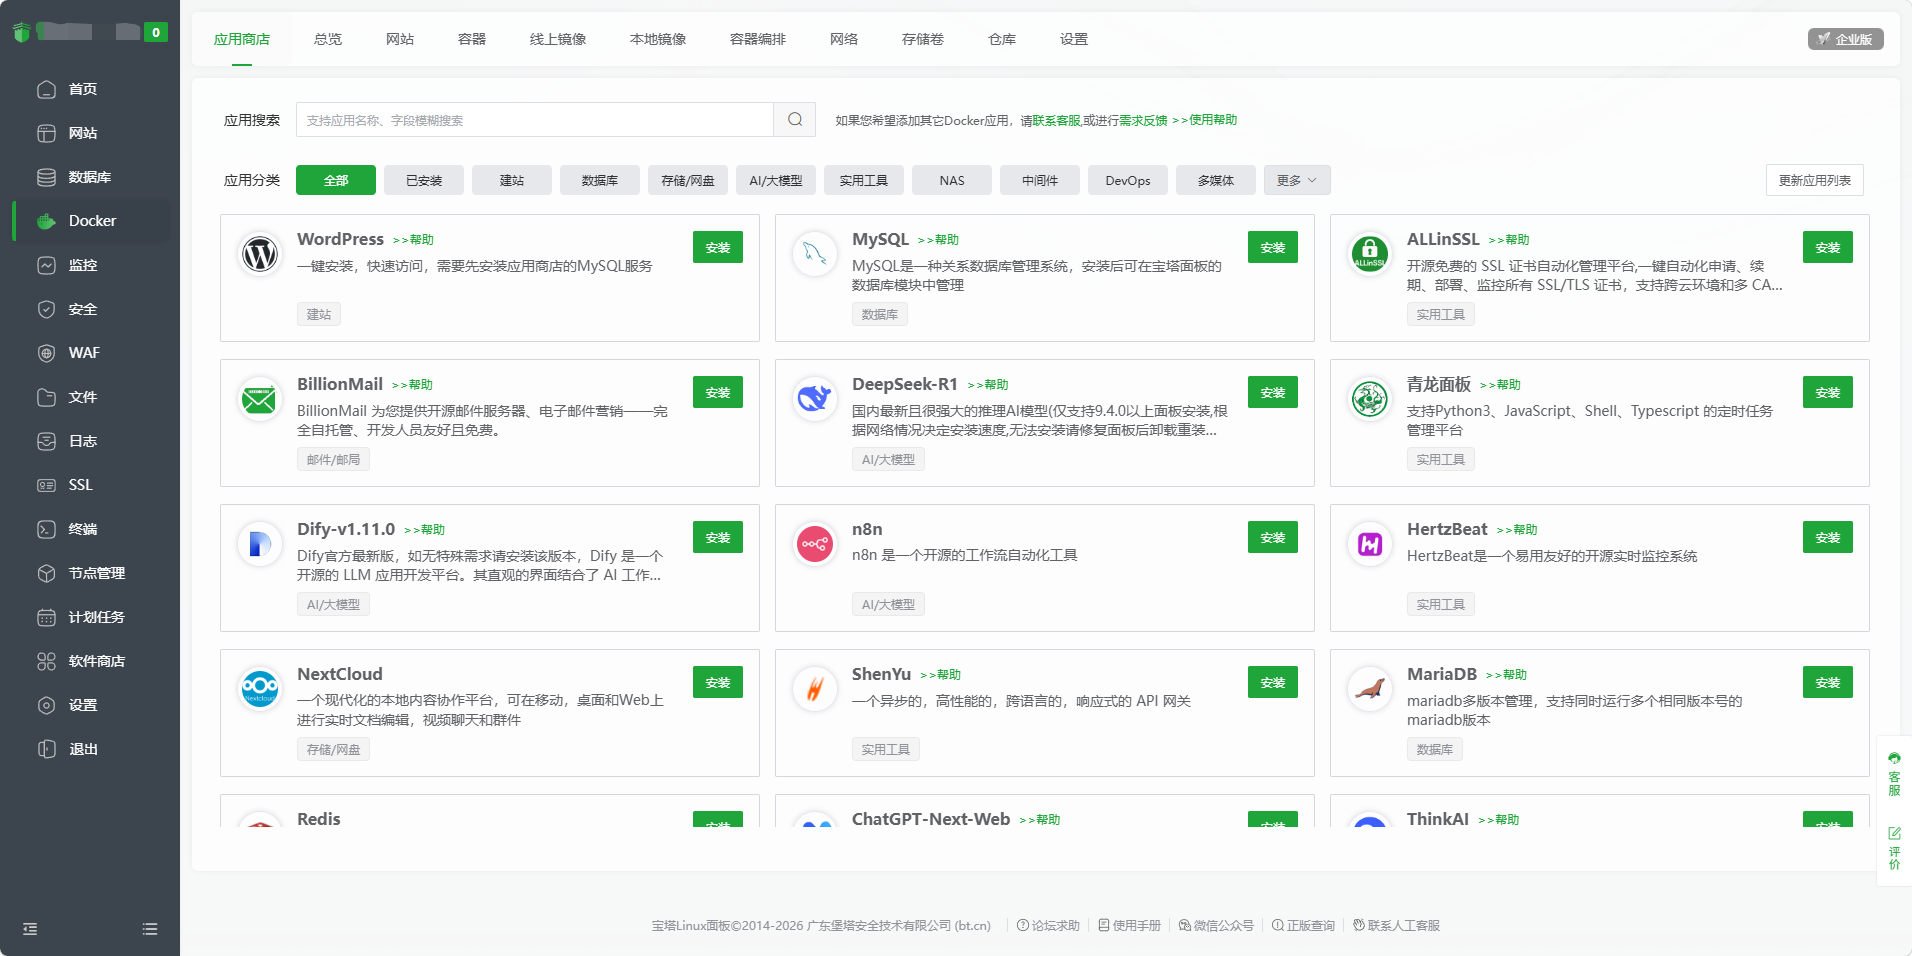Viewport: 1912px width, 956px height.
Task: Click the DeepSeek-R1 whale logo
Action: 815,399
